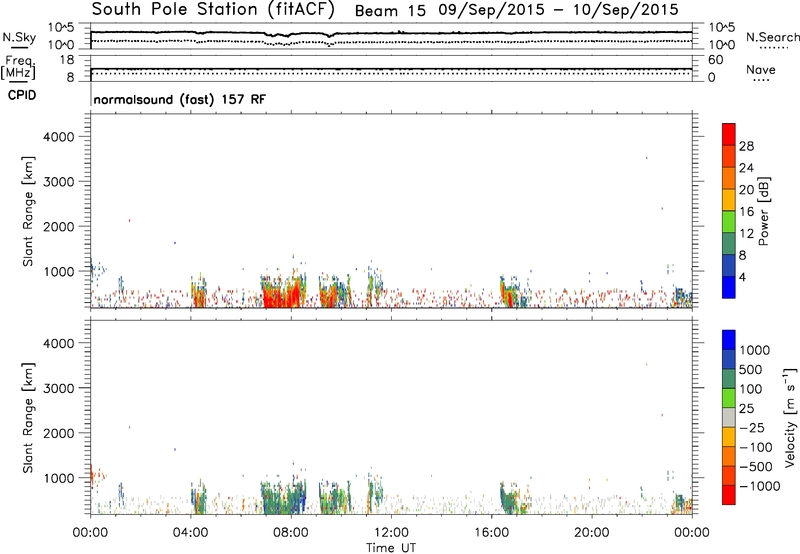Click the solid frequency trace line

[391, 68]
